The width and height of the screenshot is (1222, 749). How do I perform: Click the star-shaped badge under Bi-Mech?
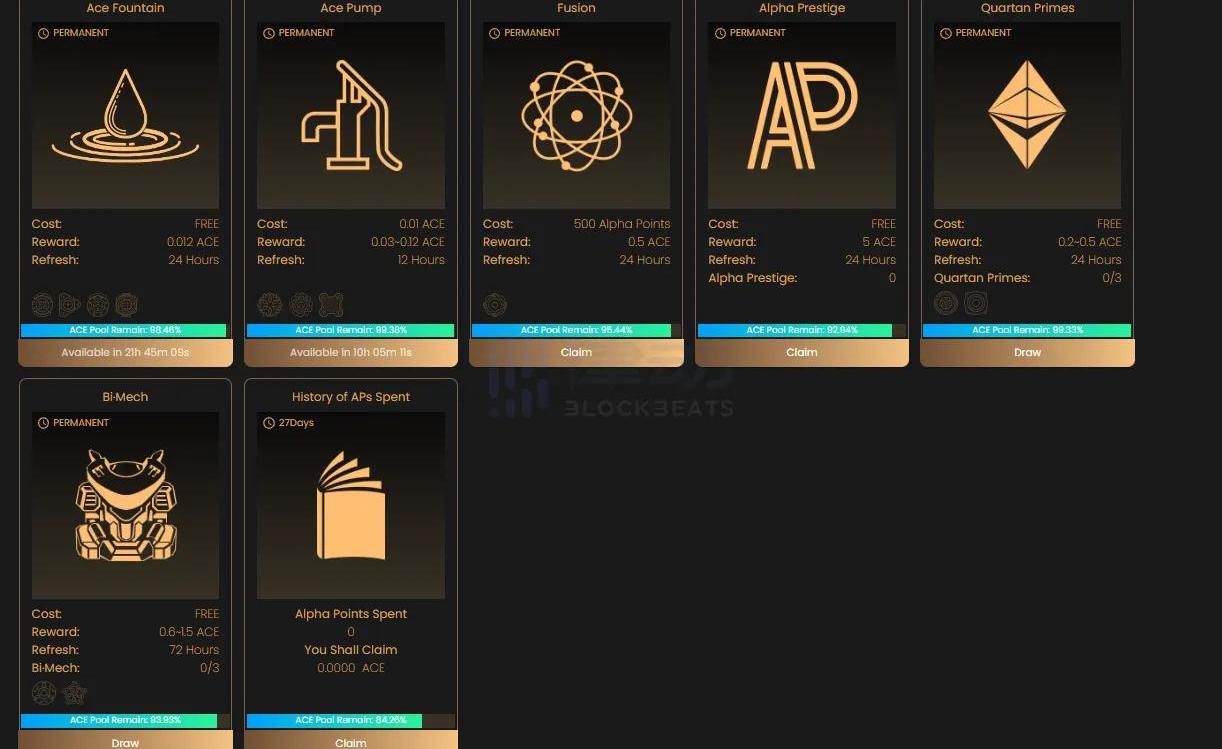[x=74, y=693]
